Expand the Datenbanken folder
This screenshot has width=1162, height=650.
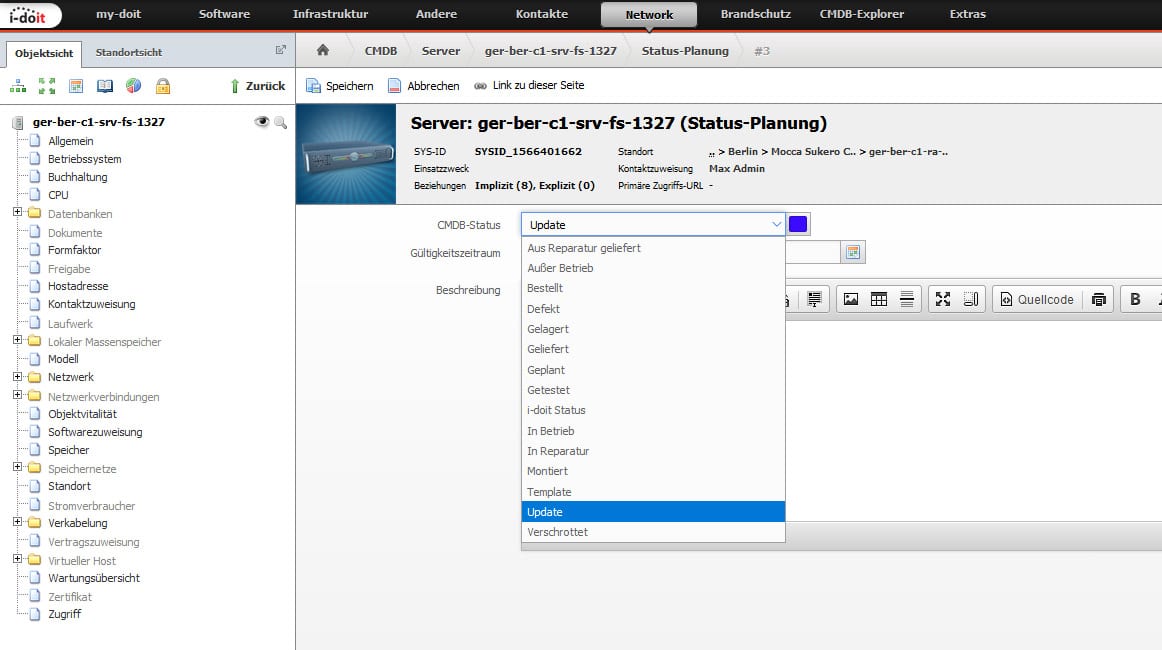pos(18,212)
